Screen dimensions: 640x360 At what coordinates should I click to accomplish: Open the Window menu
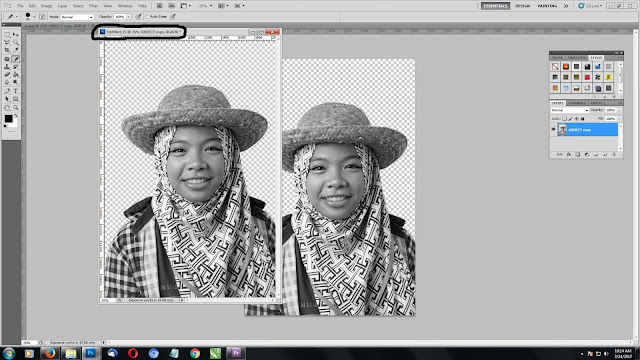click(125, 6)
